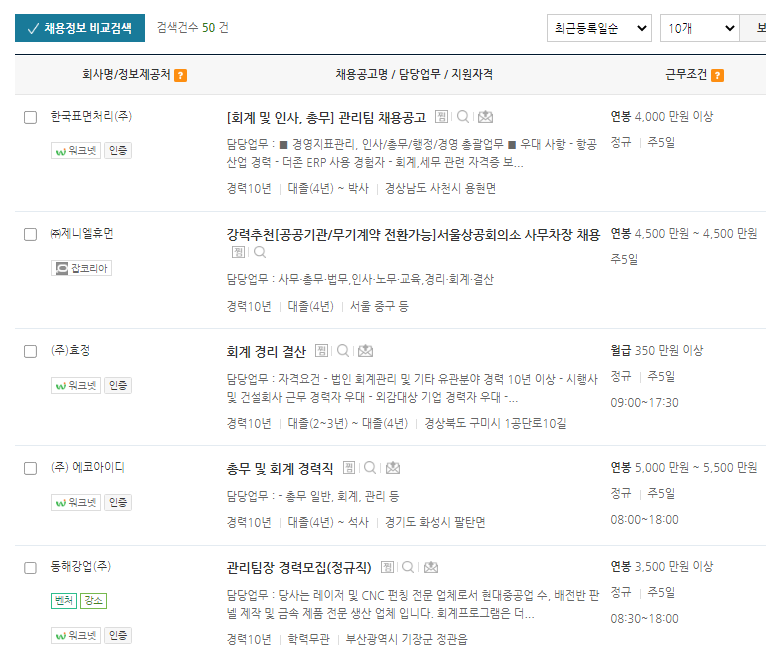
Task: Click help icon next to 근무조건 header
Action: pyautogui.click(x=717, y=75)
